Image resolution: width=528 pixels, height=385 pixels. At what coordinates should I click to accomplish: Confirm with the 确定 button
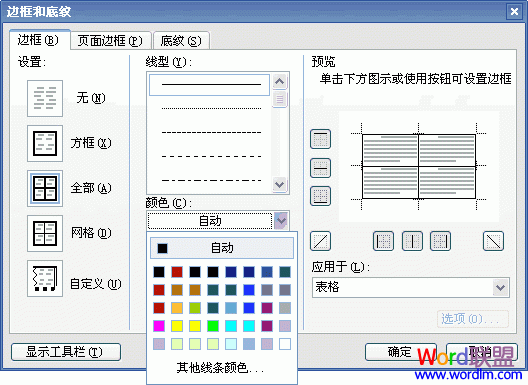pyautogui.click(x=401, y=352)
